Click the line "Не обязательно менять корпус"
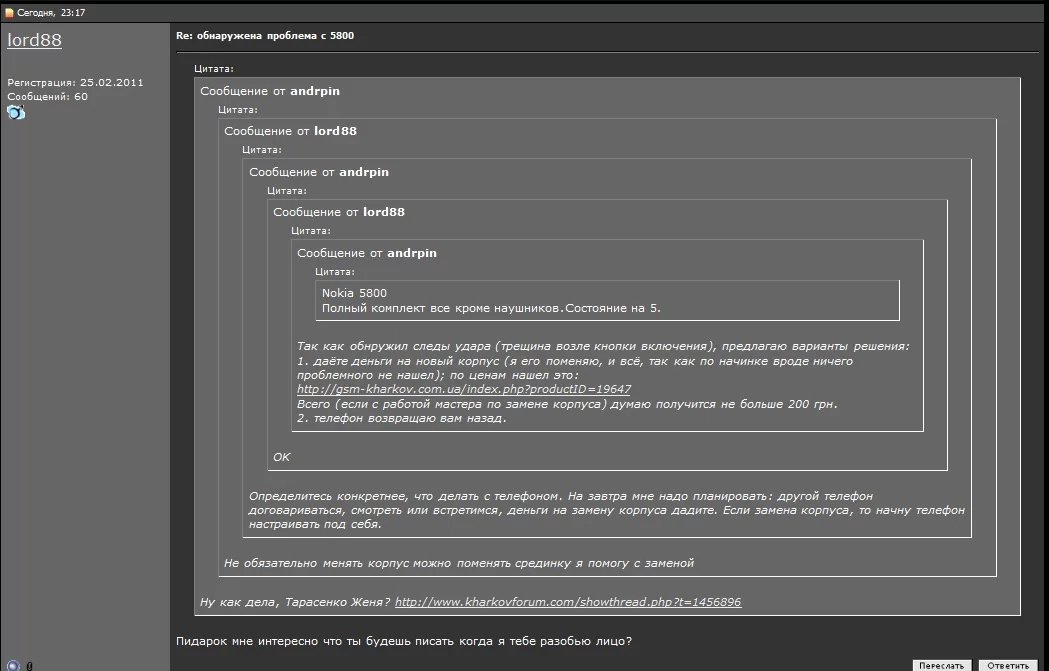 click(458, 563)
